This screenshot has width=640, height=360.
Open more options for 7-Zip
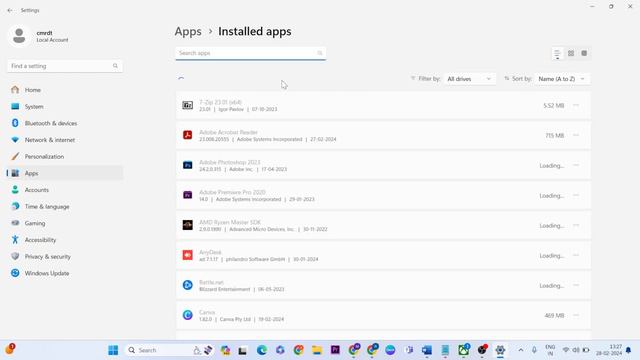point(576,105)
